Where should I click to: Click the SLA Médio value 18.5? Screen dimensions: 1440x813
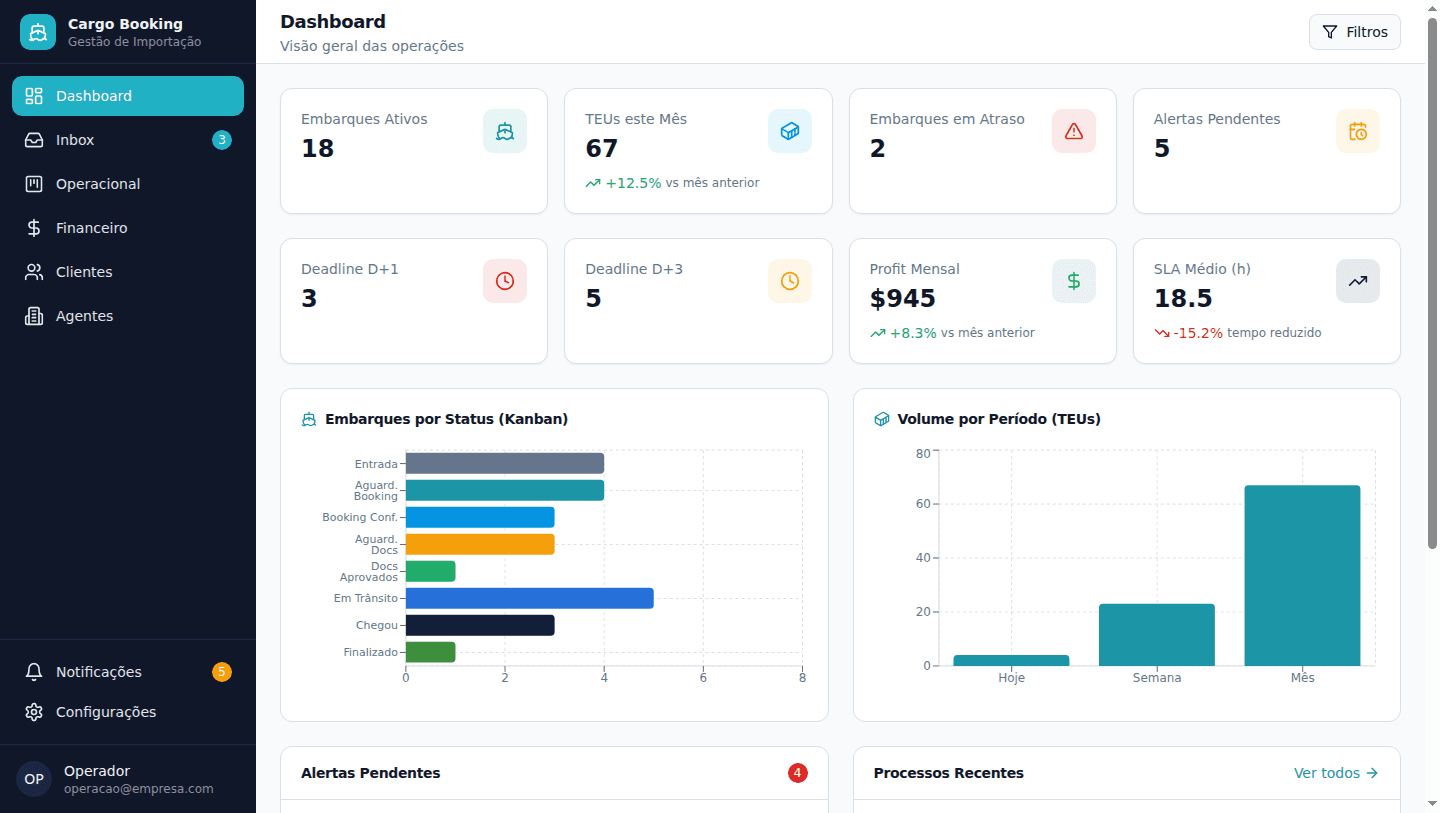point(1183,299)
